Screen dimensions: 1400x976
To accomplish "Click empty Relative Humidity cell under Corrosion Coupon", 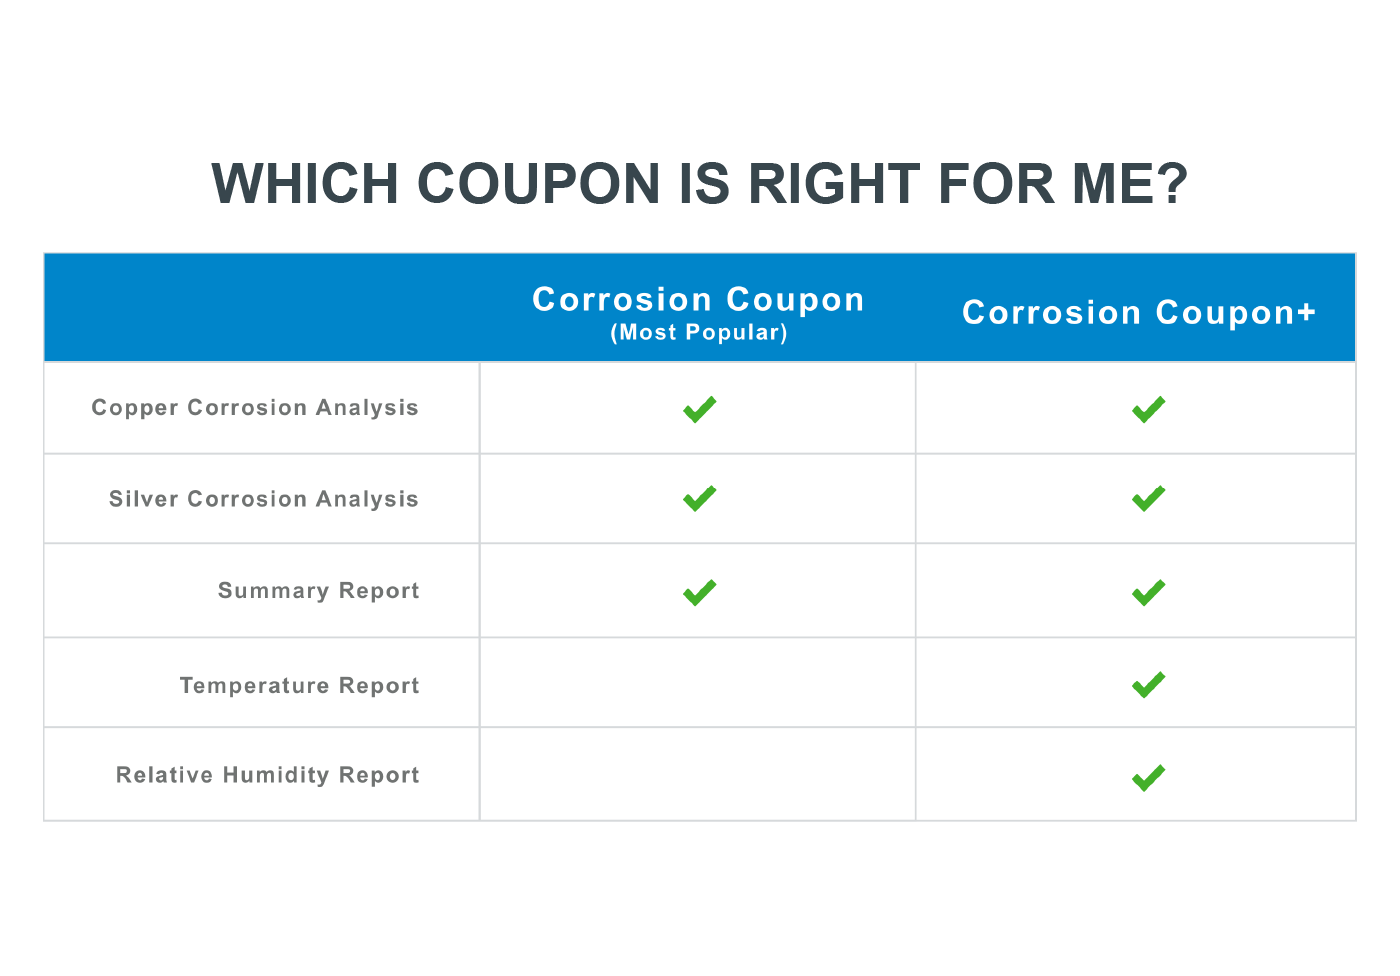I will 698,775.
